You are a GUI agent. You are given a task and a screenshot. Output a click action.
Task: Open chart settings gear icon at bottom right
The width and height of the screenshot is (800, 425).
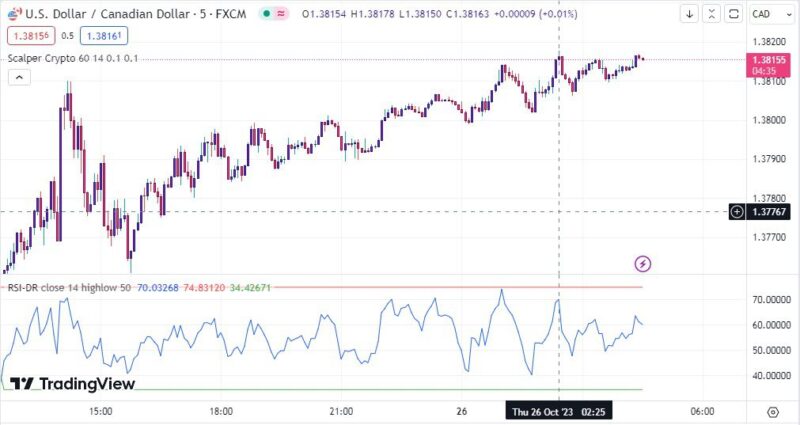point(773,412)
